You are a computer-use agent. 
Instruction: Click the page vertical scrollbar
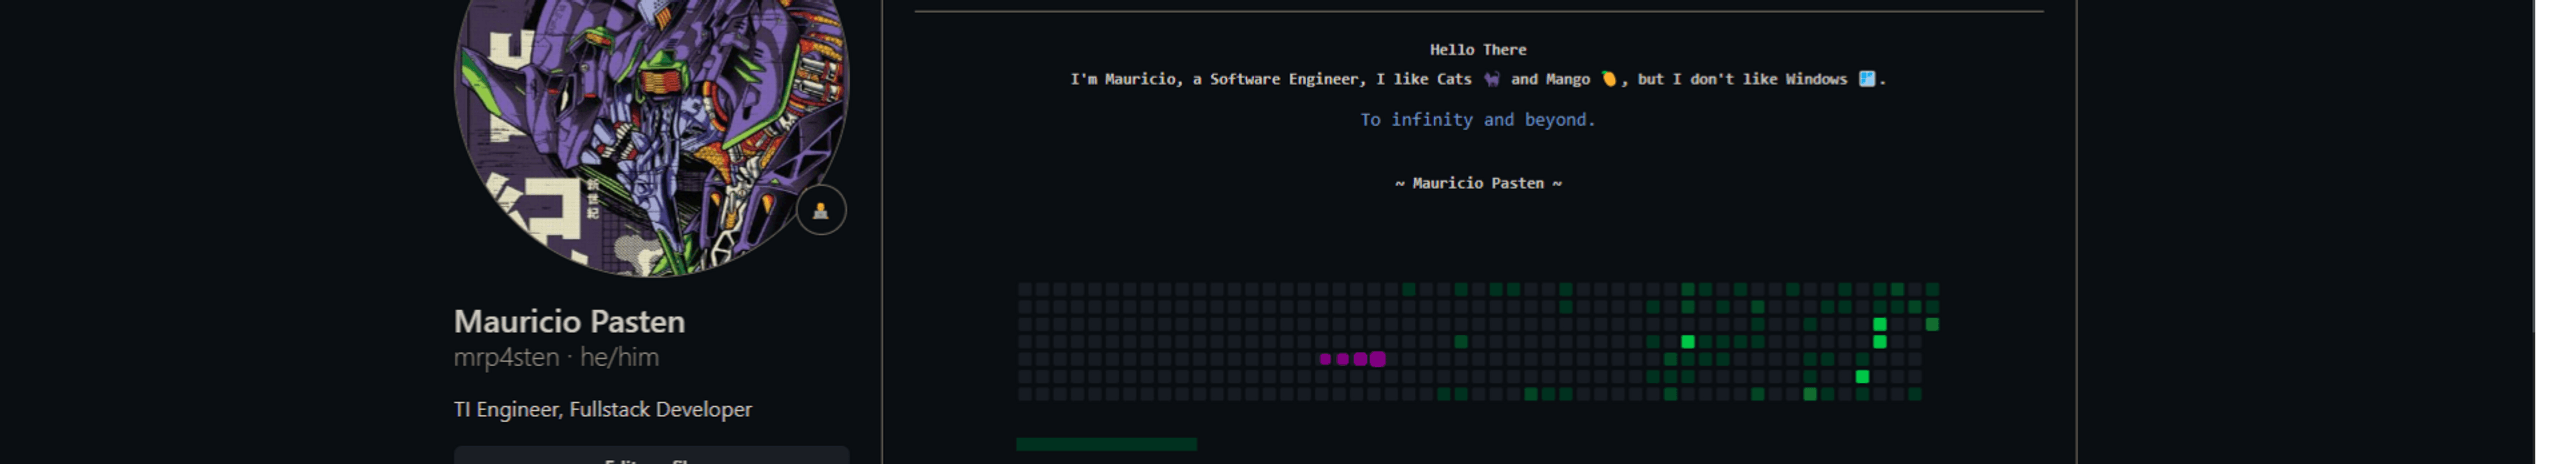point(2546,200)
